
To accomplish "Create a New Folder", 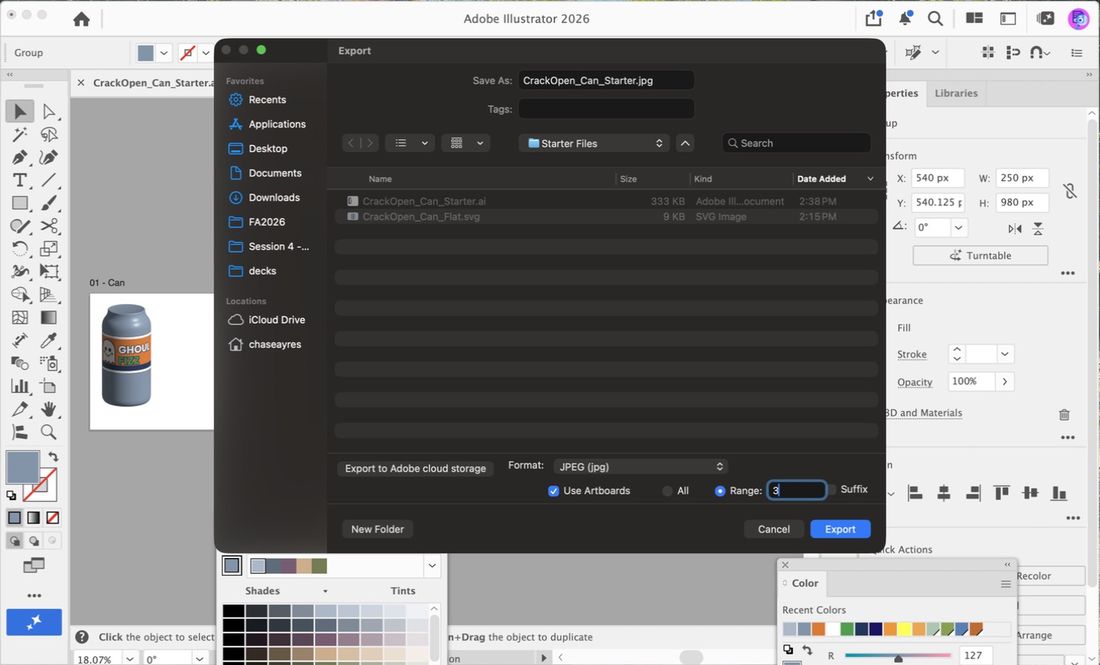I will [377, 529].
